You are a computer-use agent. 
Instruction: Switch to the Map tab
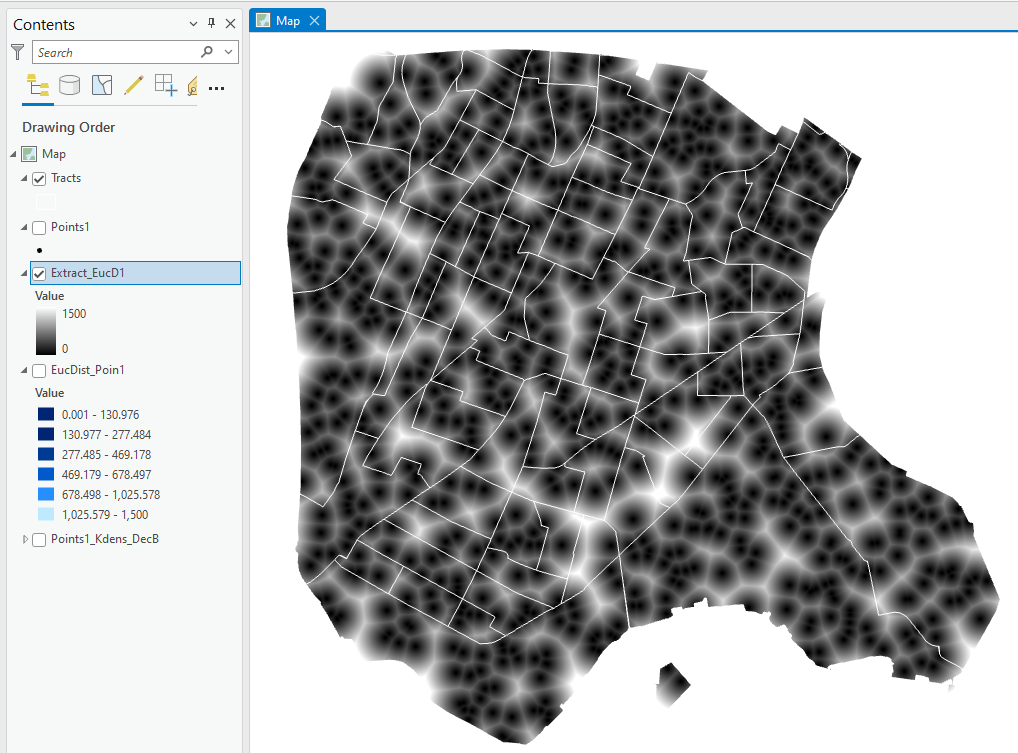(x=287, y=18)
